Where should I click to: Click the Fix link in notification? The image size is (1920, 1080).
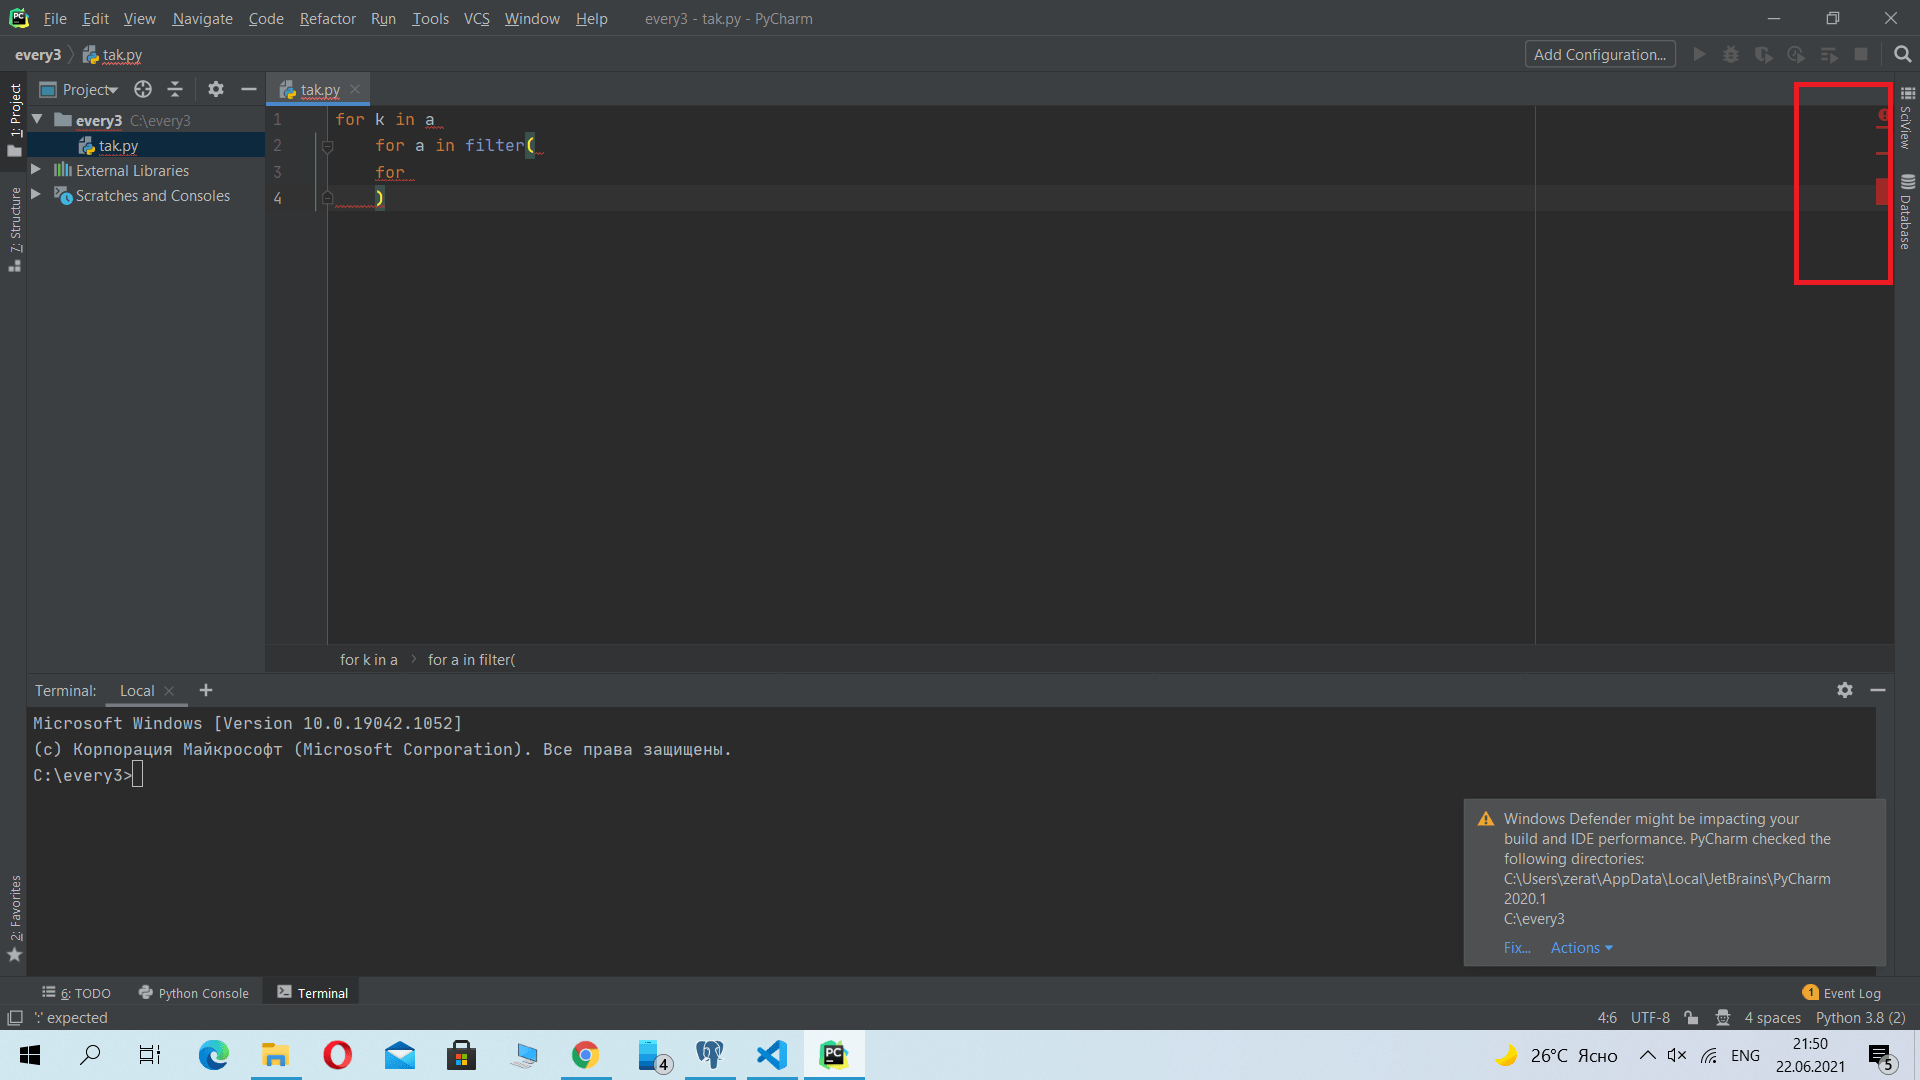click(x=1516, y=948)
